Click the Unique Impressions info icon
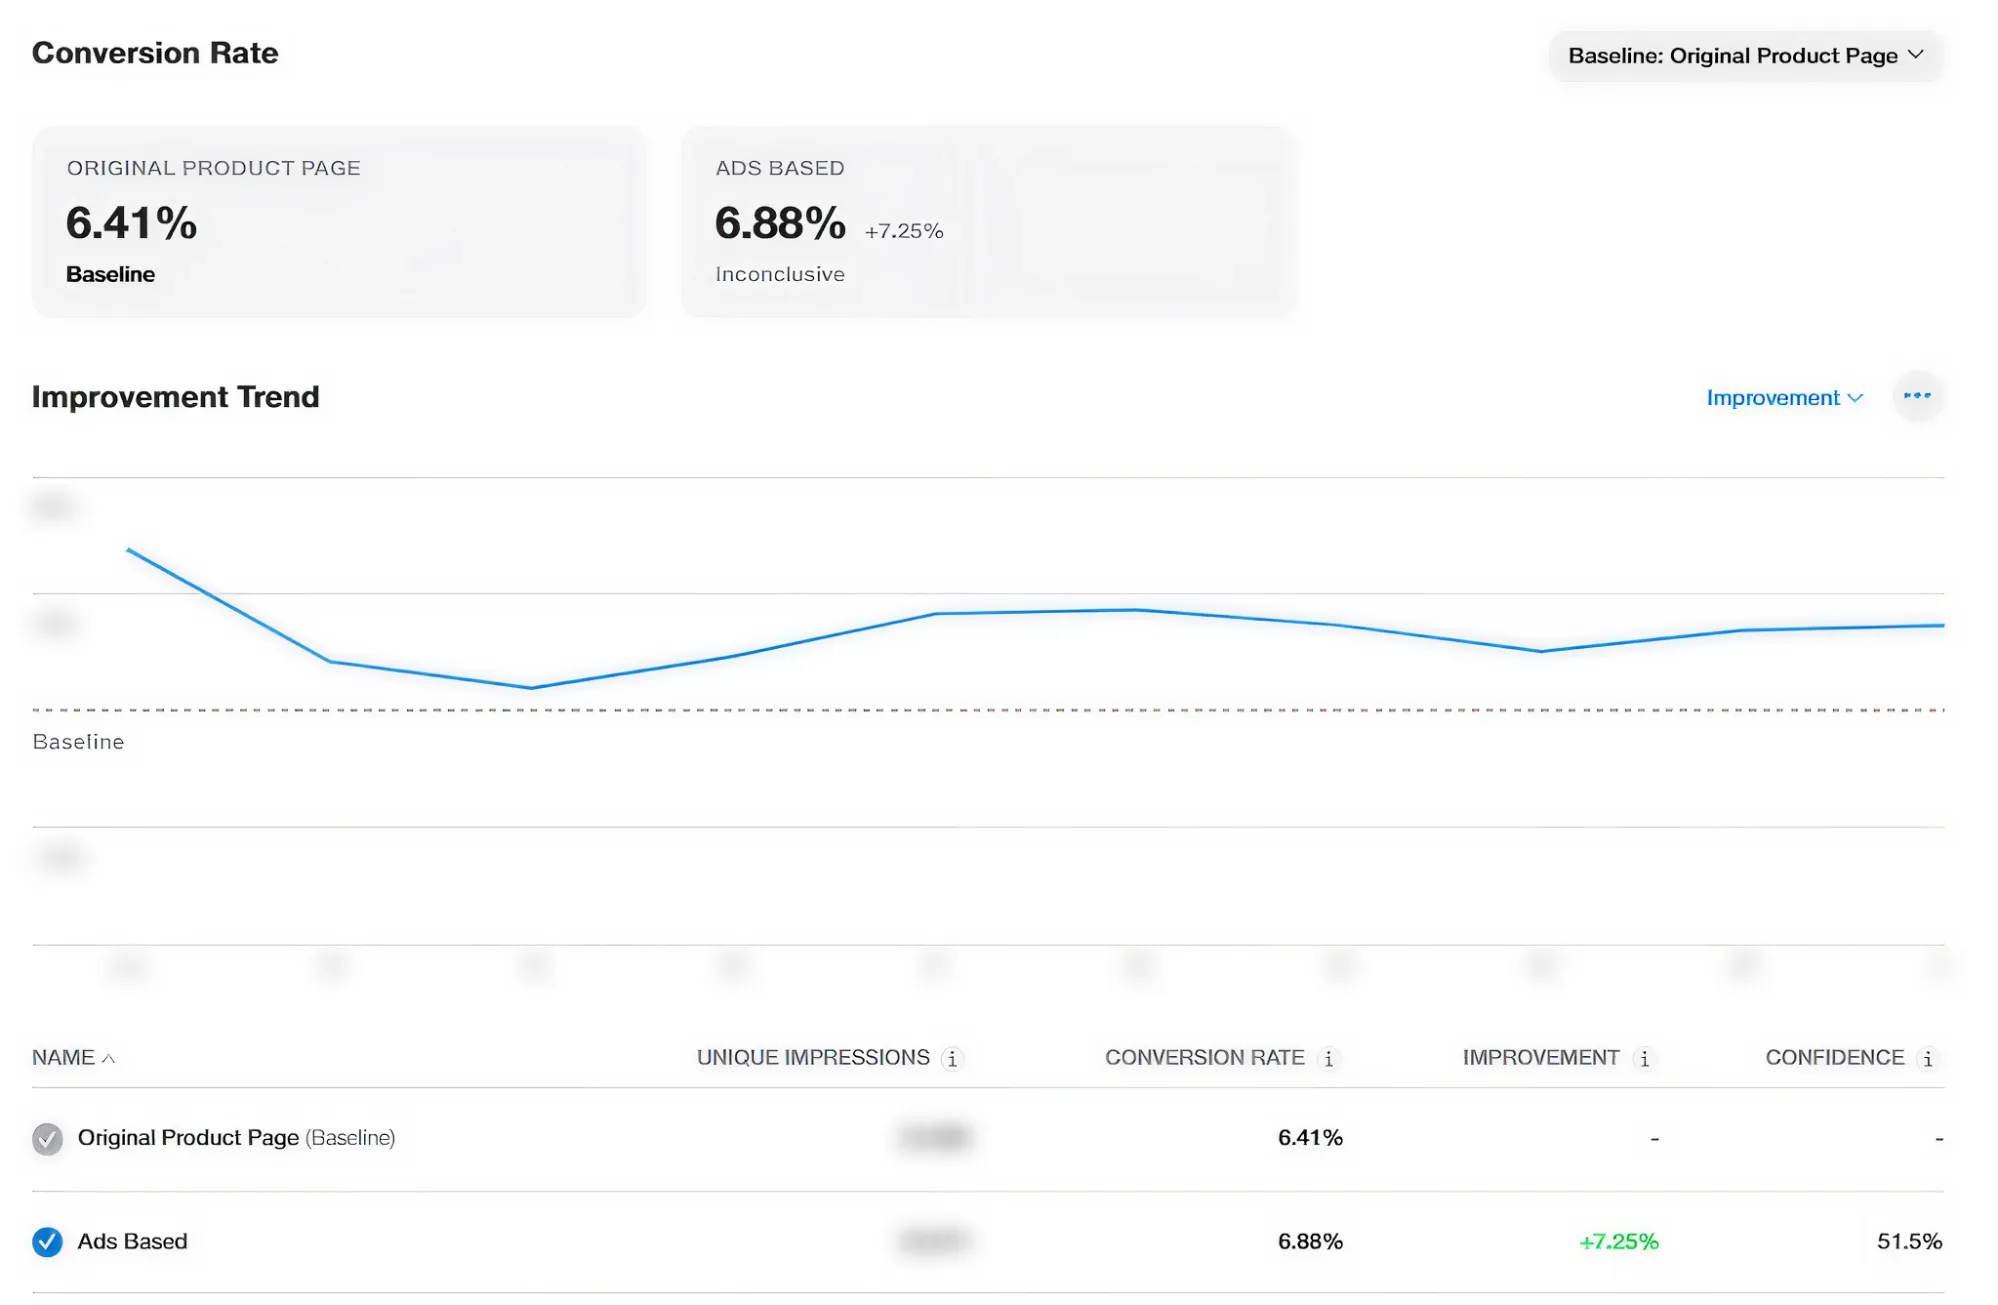Viewport: 1998px width, 1305px height. tap(953, 1057)
